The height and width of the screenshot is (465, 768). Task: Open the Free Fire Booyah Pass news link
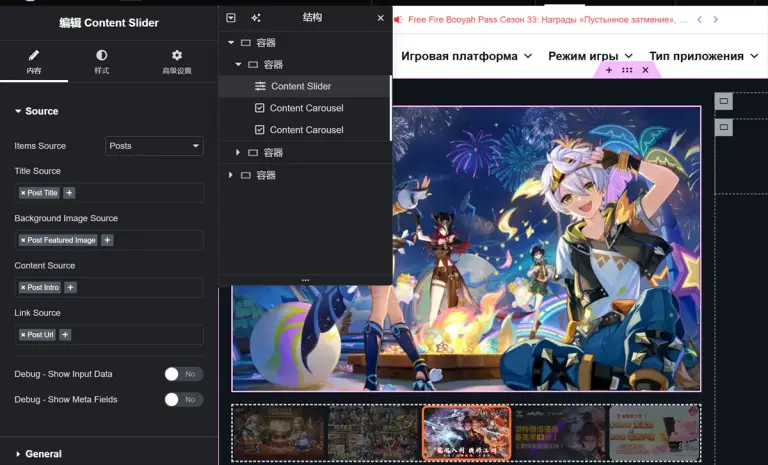(x=547, y=20)
